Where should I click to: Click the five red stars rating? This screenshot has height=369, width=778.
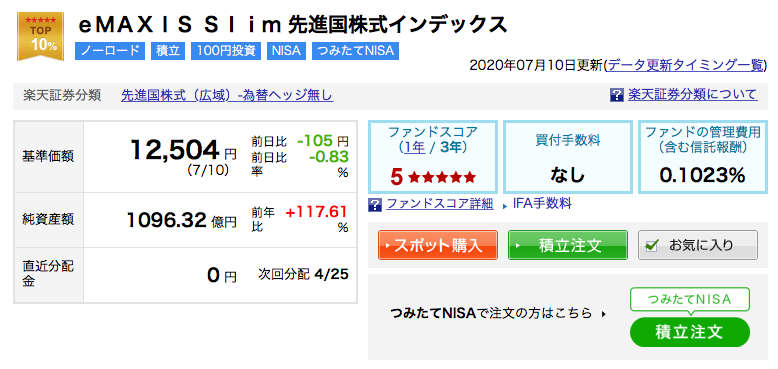tap(442, 177)
